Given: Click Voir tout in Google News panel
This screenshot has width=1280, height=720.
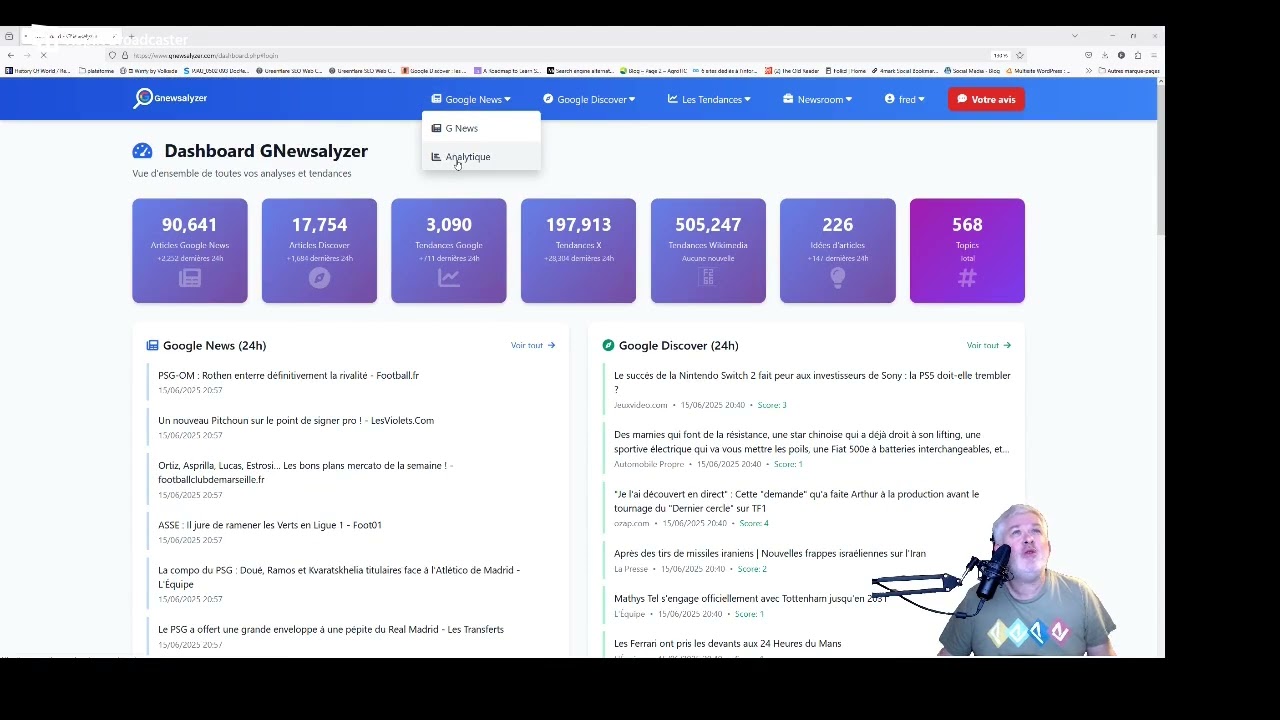Looking at the screenshot, I should (533, 345).
